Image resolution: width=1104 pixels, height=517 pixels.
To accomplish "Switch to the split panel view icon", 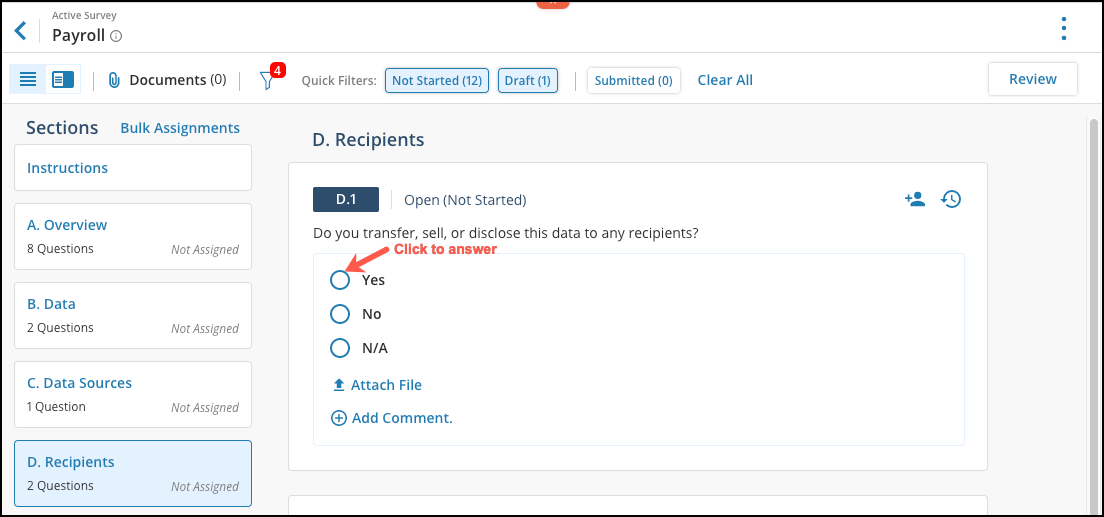I will (x=63, y=80).
